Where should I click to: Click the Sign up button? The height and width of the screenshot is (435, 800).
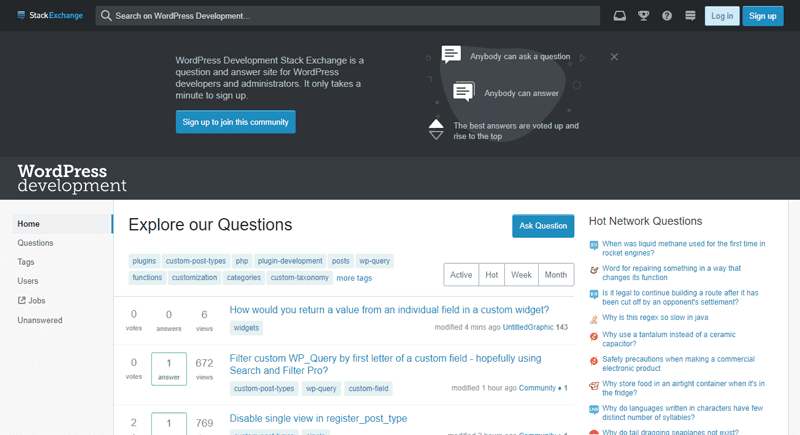[x=763, y=16]
